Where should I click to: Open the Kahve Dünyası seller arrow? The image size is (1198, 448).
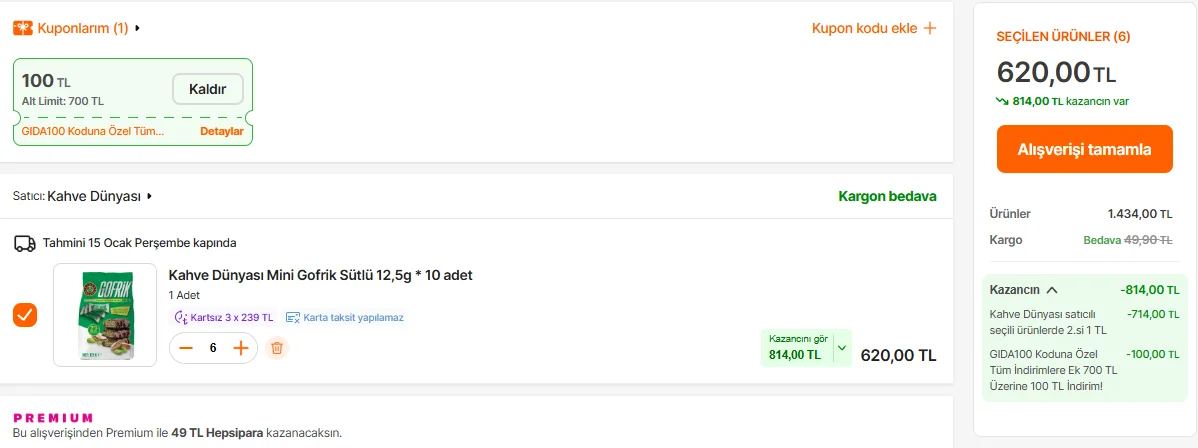pyautogui.click(x=149, y=197)
